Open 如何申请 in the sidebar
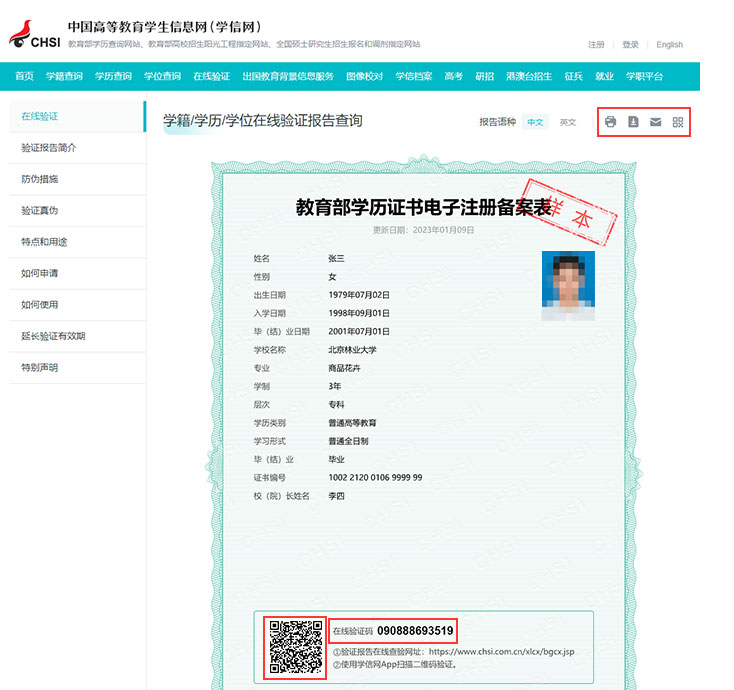The height and width of the screenshot is (690, 734). [x=77, y=273]
